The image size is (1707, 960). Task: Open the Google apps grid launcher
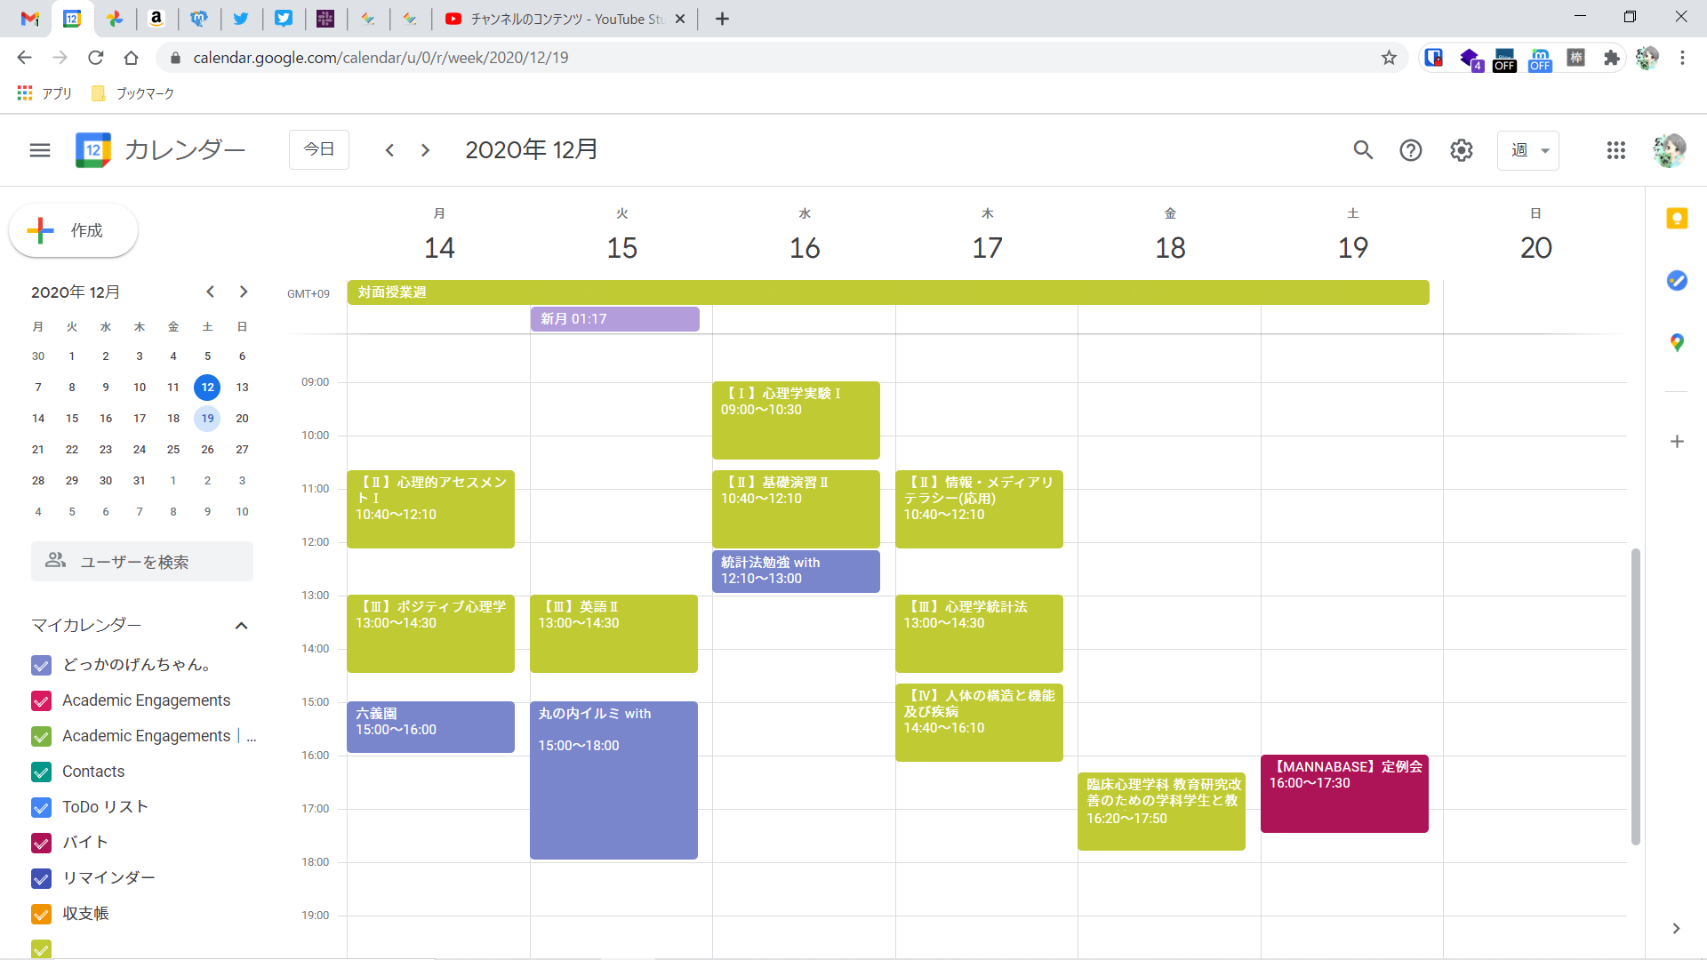tap(1615, 150)
